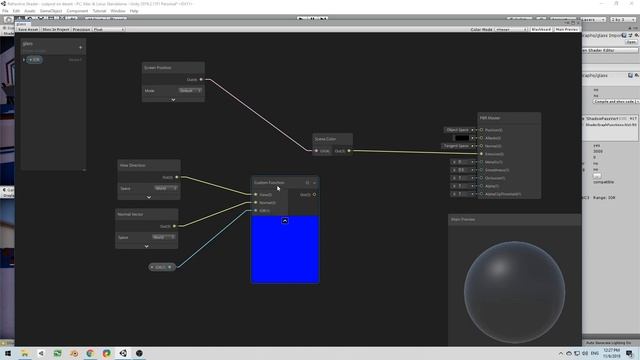Click the Smoothness(1) input port

tap(481, 170)
